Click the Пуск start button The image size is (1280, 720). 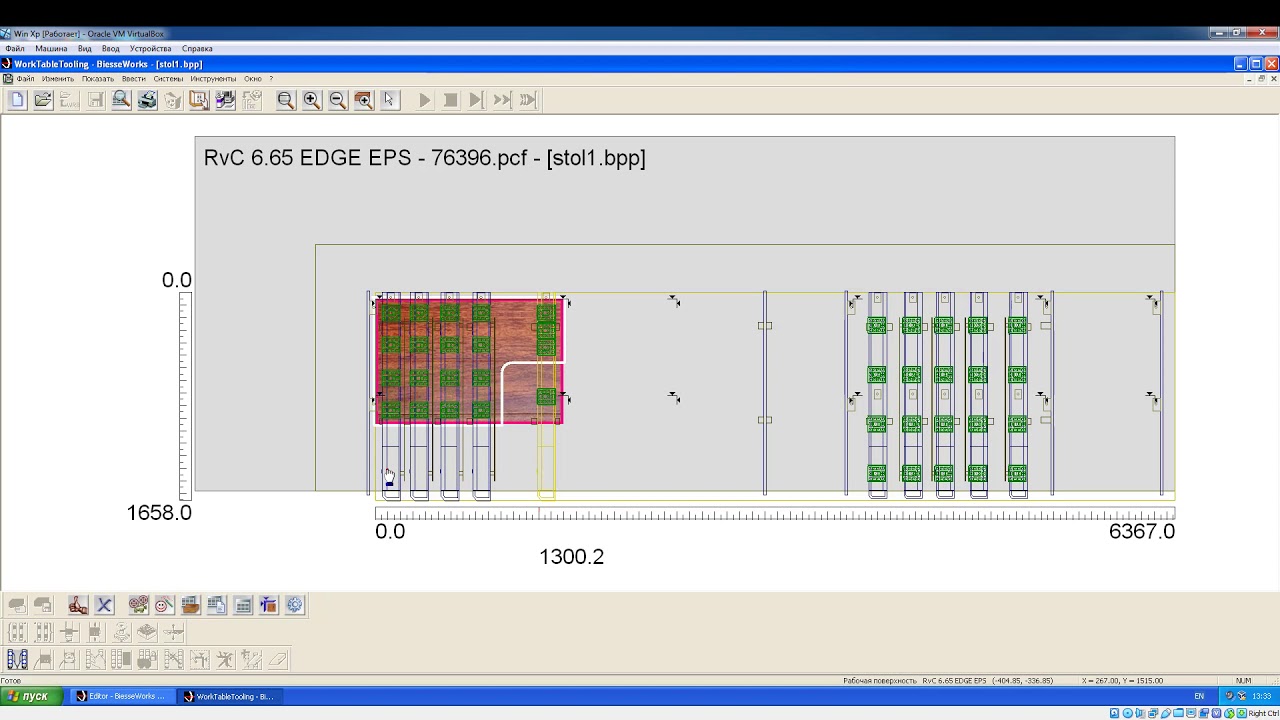click(30, 696)
